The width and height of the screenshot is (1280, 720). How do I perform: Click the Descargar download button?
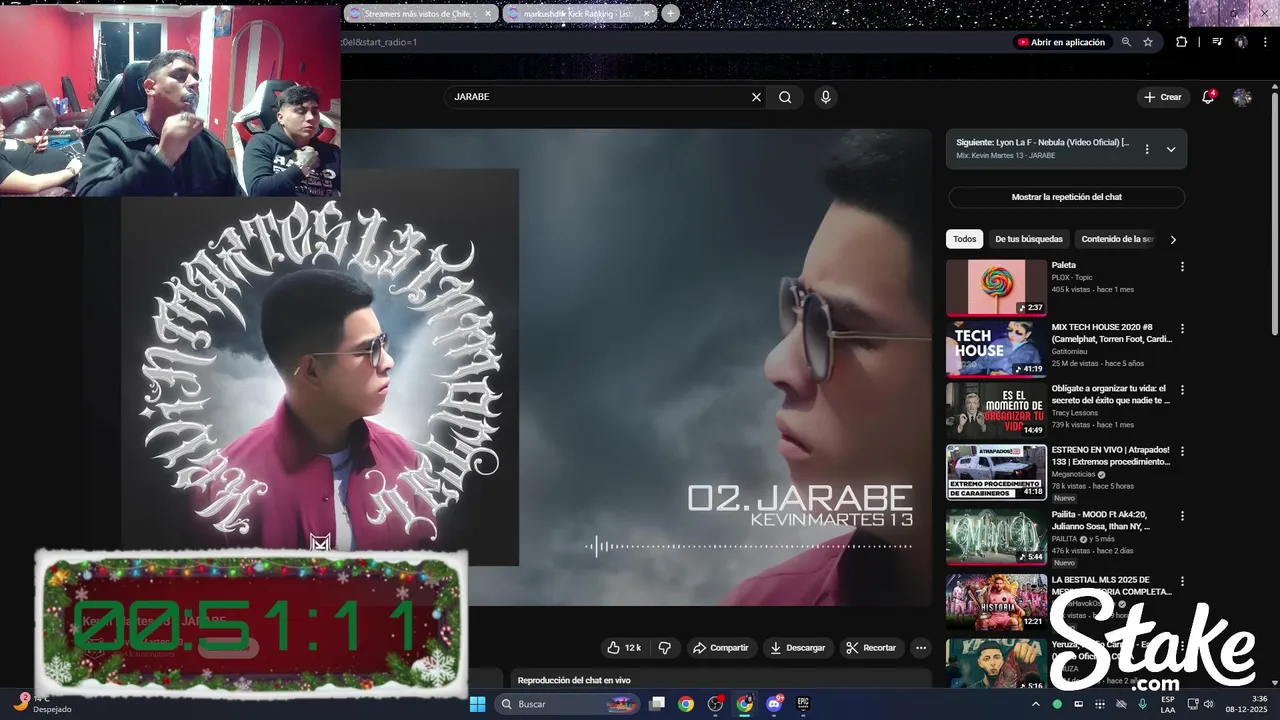click(797, 648)
